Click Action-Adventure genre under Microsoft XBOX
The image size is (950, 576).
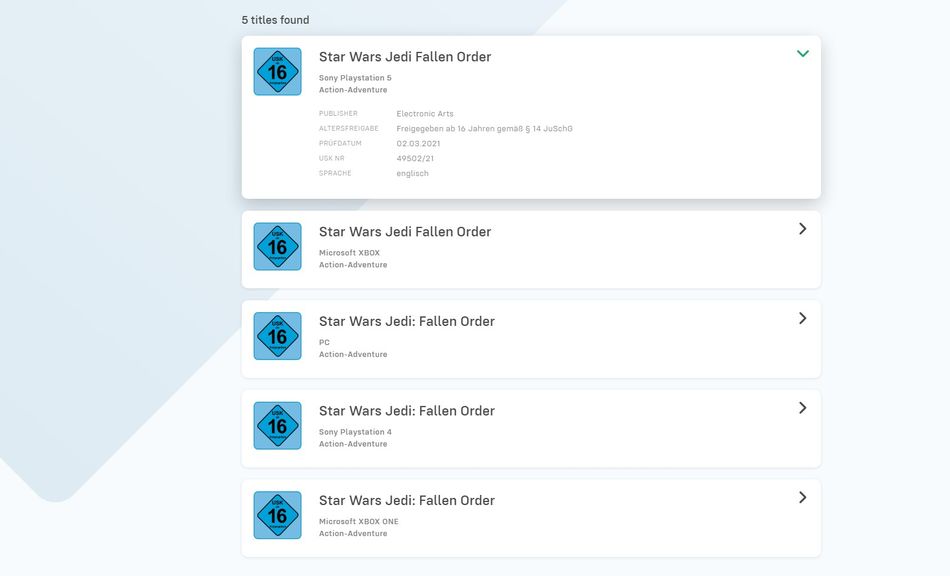click(x=353, y=265)
